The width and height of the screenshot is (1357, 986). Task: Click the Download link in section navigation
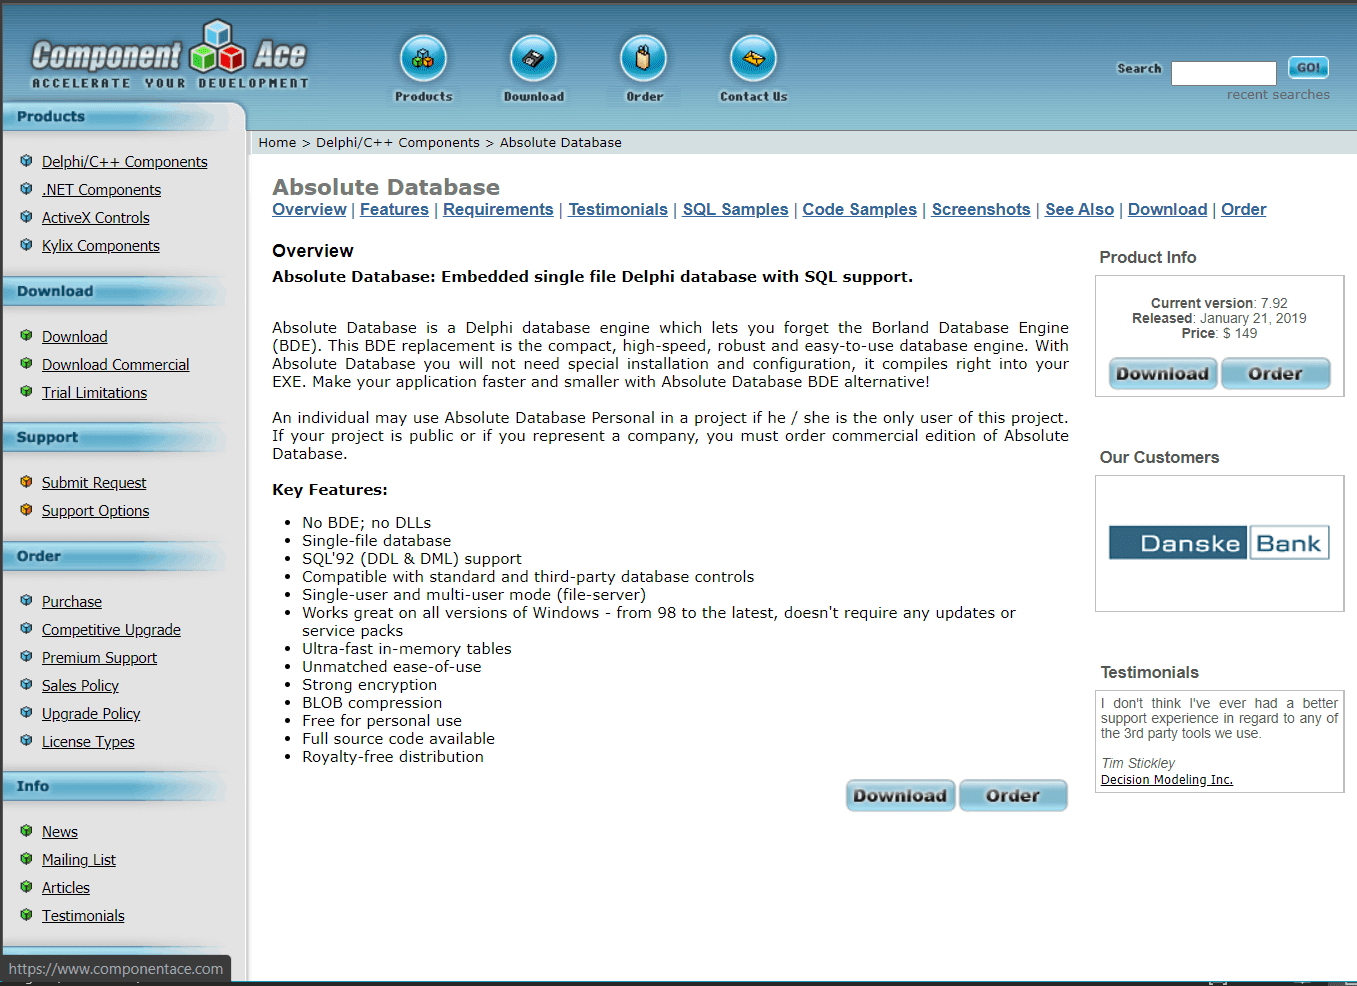1167,209
